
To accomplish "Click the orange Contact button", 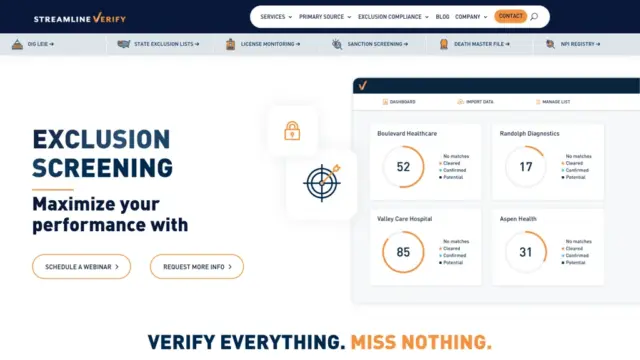I will click(511, 16).
